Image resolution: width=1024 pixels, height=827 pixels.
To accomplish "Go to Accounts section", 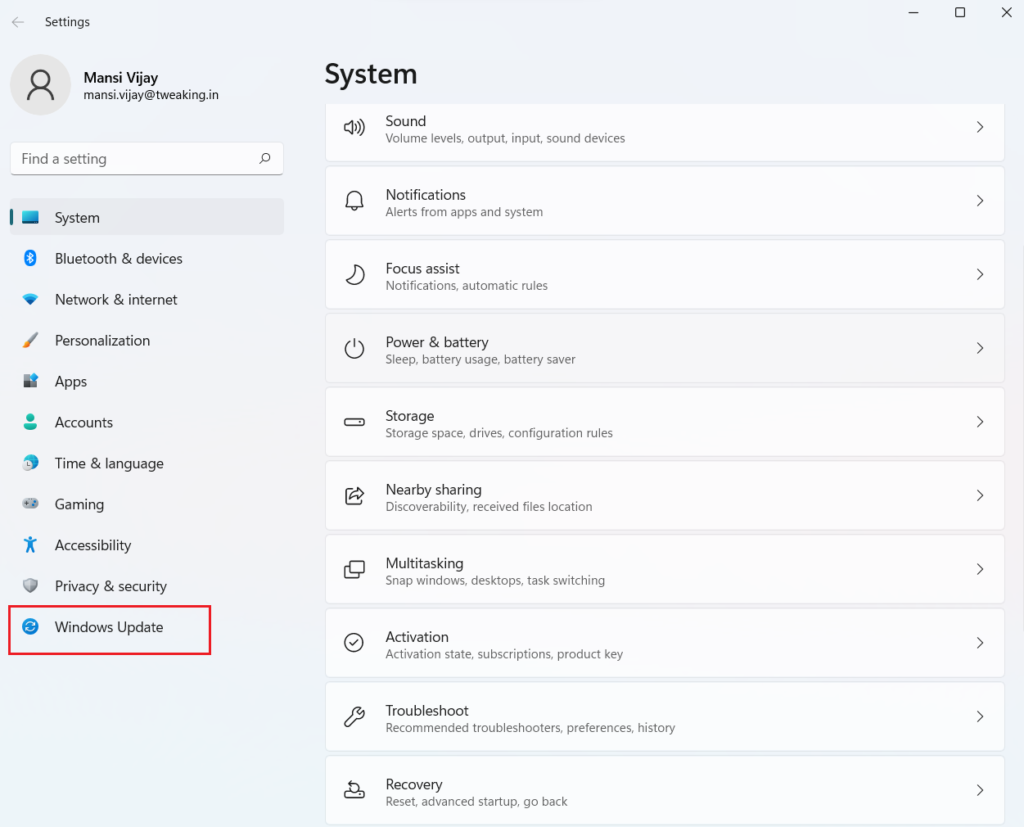I will 147,422.
